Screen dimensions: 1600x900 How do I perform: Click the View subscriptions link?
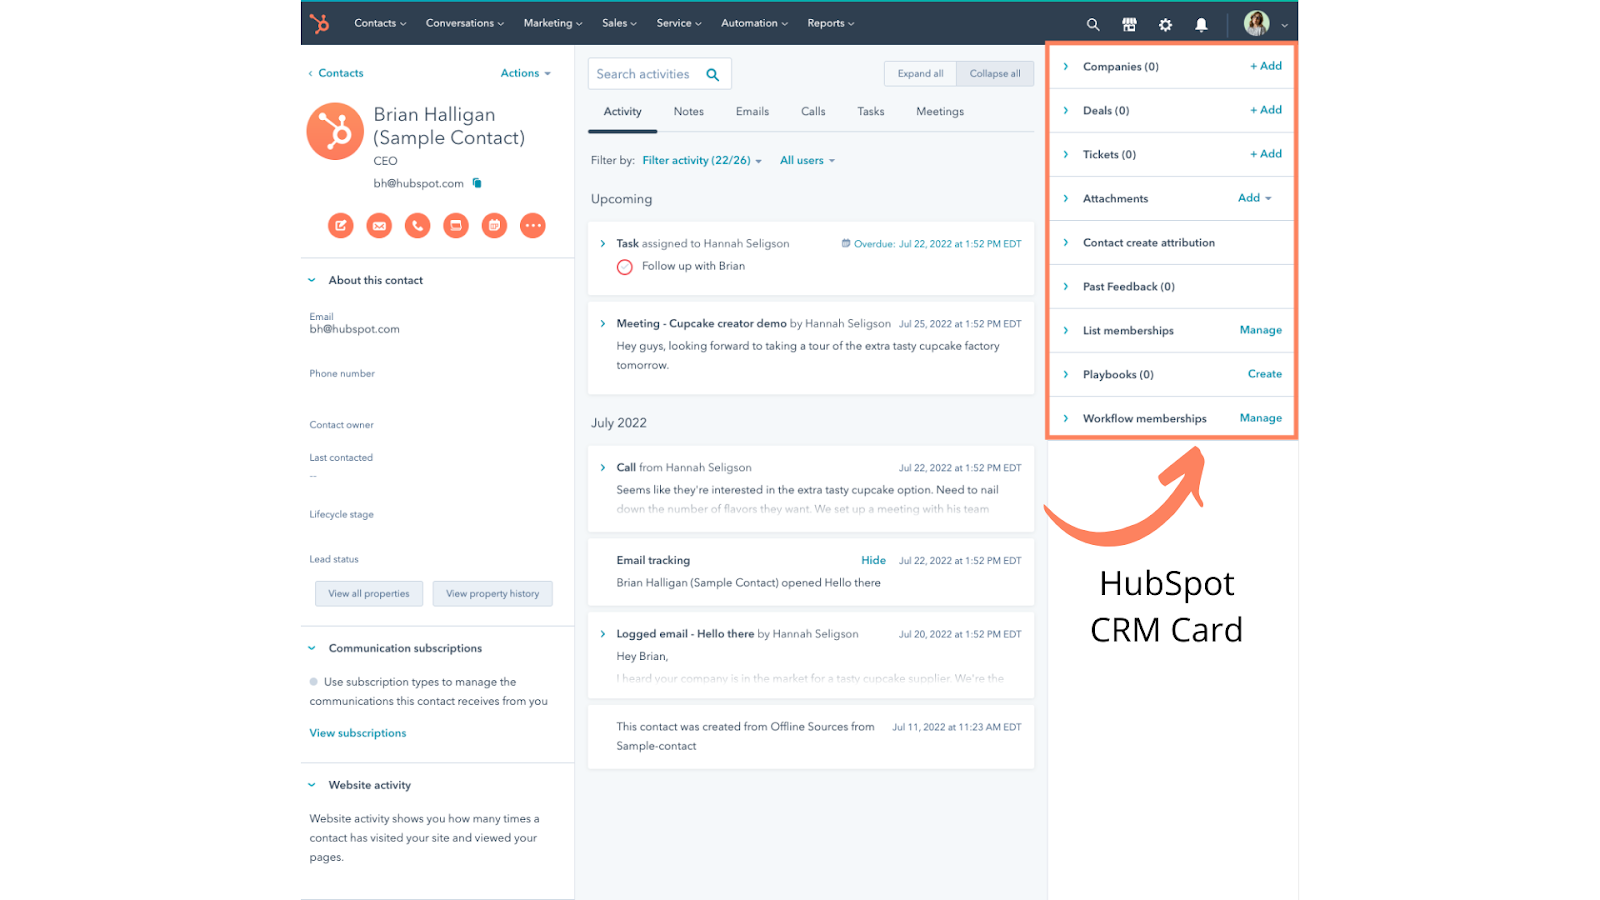pos(357,732)
